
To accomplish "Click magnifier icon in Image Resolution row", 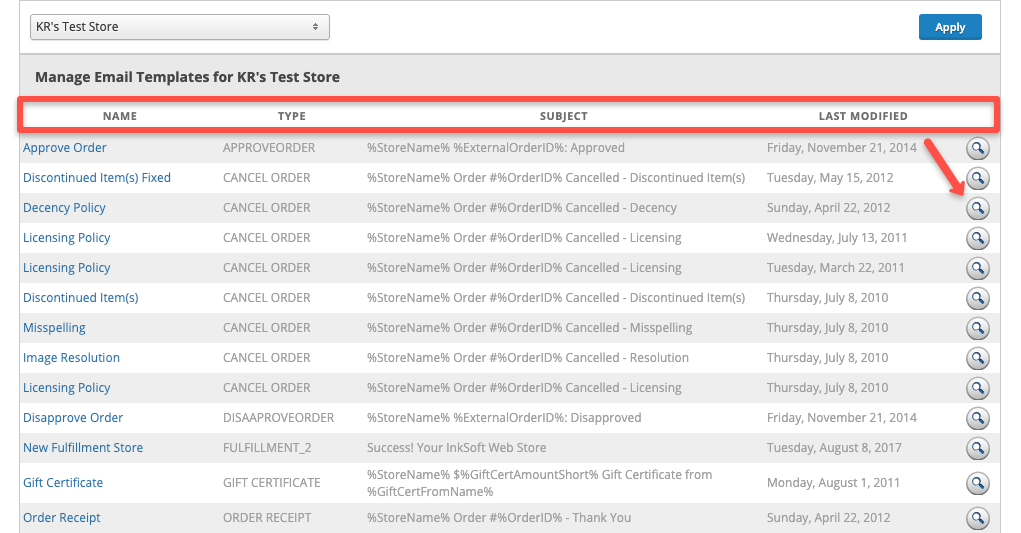I will [977, 359].
